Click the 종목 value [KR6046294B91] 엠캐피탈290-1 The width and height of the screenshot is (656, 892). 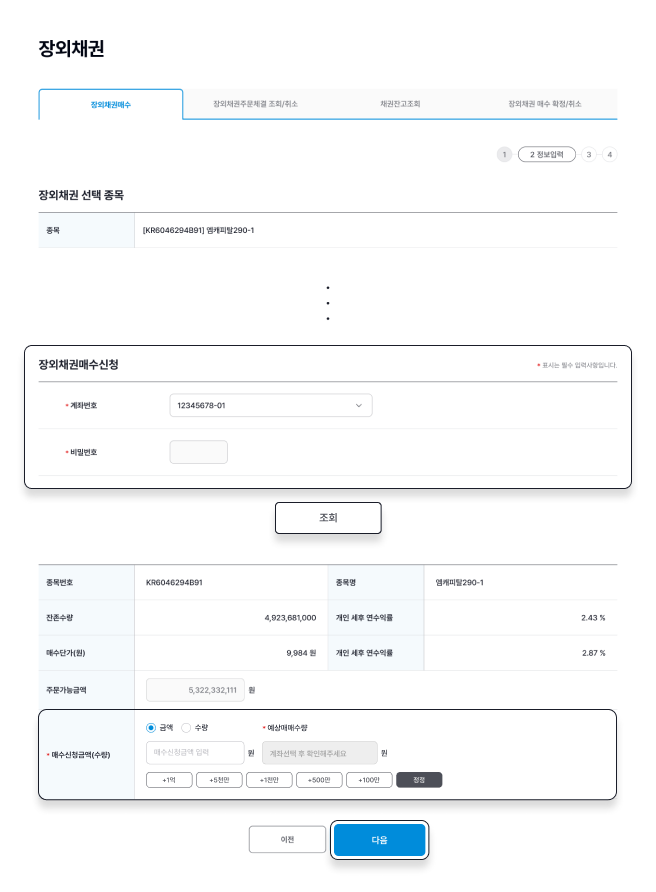(199, 230)
